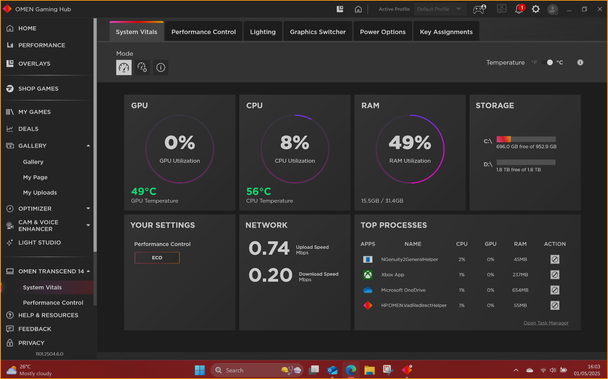The height and width of the screenshot is (379, 608).
Task: End the Microsoft OneDrive process
Action: [554, 290]
